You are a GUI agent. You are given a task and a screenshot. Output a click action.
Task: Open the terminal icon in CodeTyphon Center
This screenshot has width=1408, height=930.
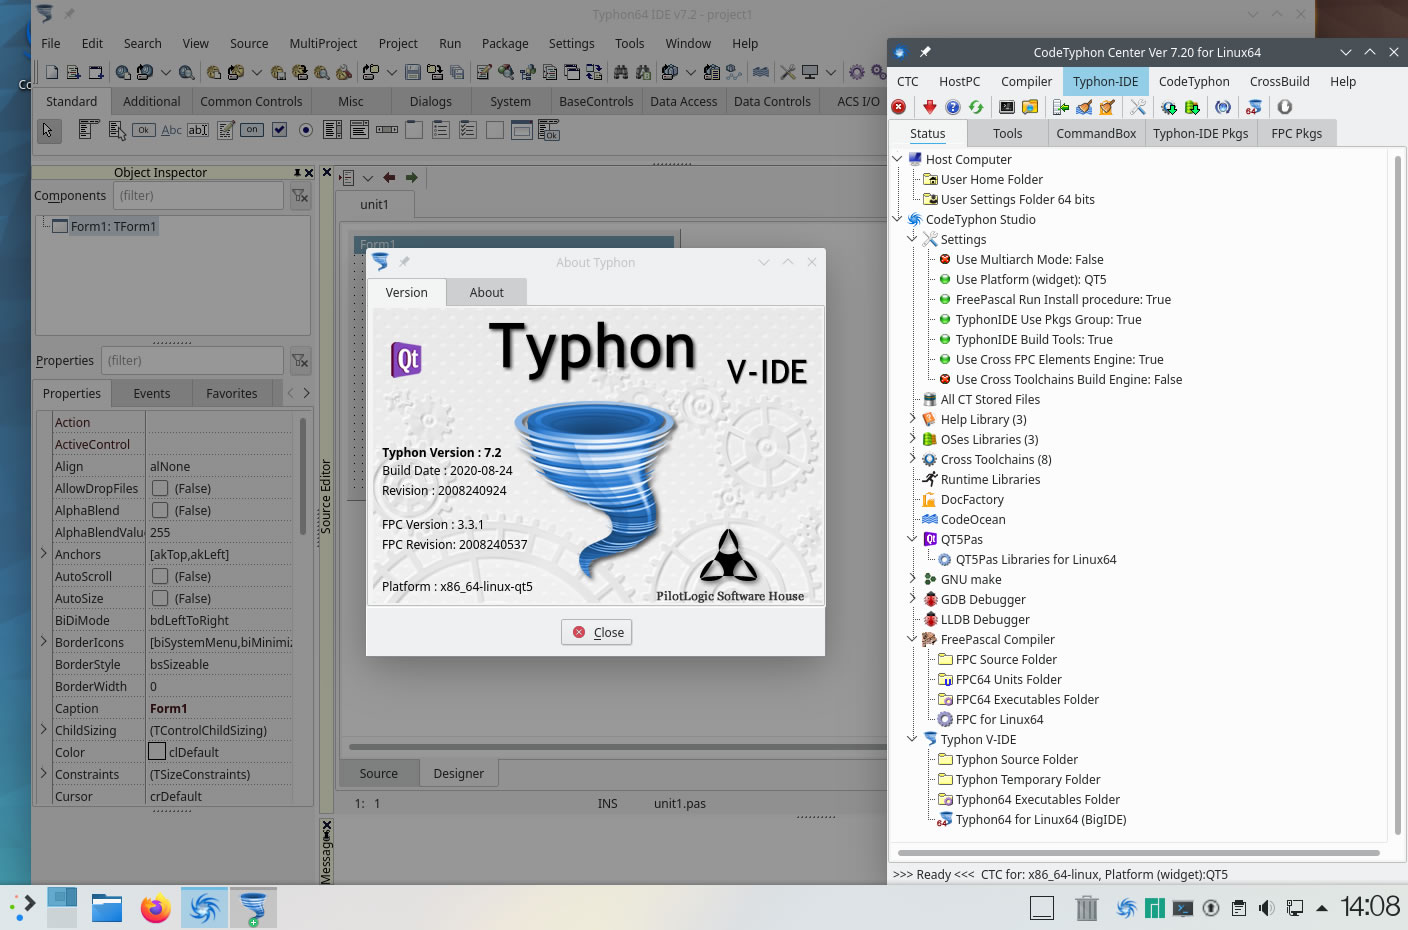[x=1007, y=107]
